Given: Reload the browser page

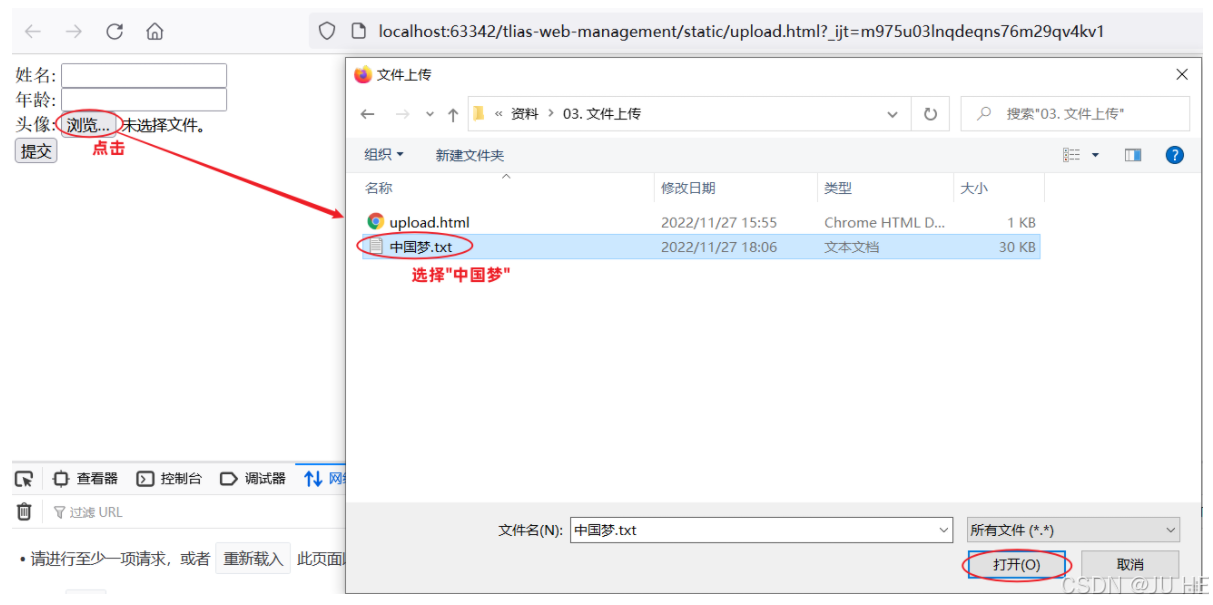Looking at the screenshot, I should (x=114, y=32).
